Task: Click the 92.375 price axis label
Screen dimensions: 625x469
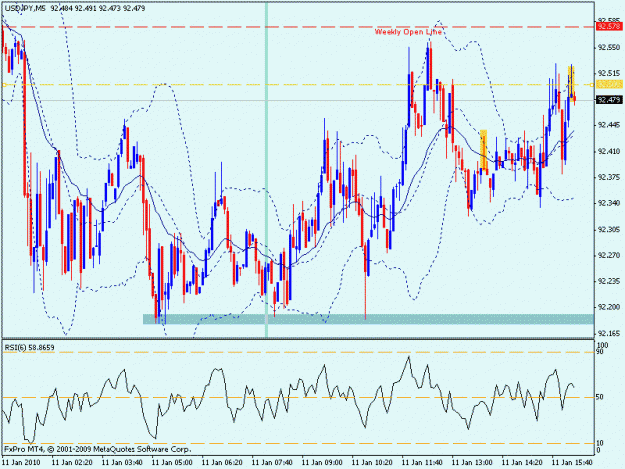Action: 609,177
